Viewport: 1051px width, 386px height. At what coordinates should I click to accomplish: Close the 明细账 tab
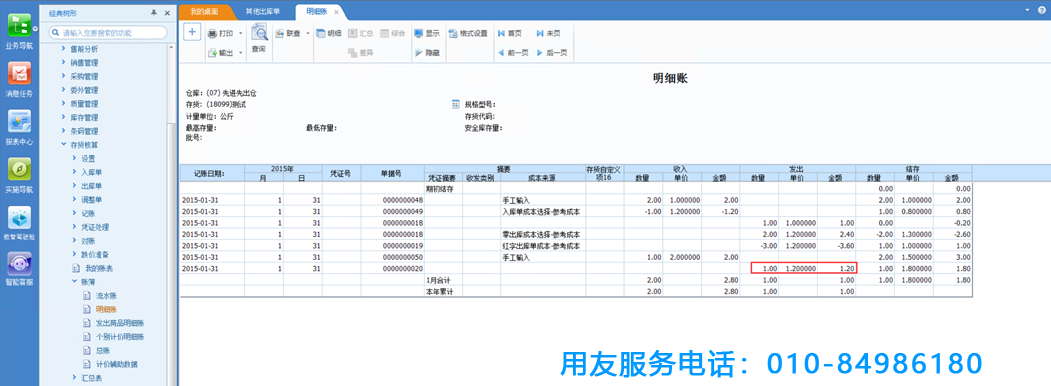[336, 12]
